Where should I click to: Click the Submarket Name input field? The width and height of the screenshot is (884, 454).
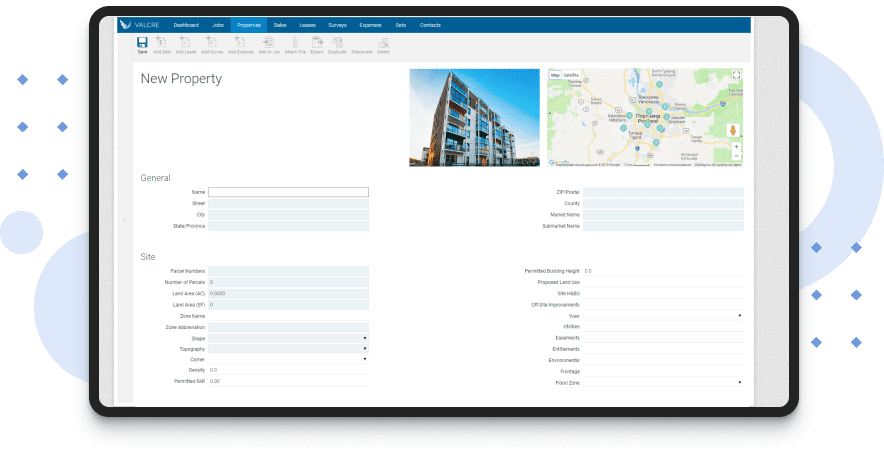[x=663, y=226]
